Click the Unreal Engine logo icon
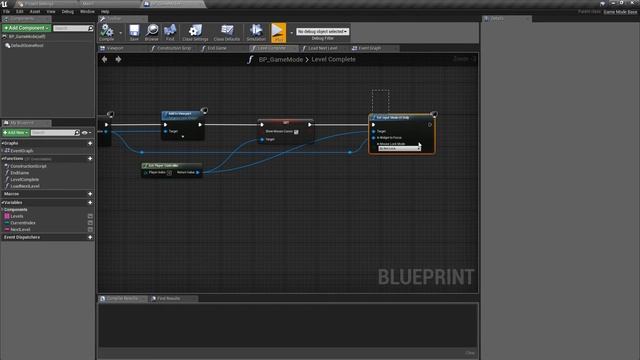The width and height of the screenshot is (640, 360). click(4, 4)
